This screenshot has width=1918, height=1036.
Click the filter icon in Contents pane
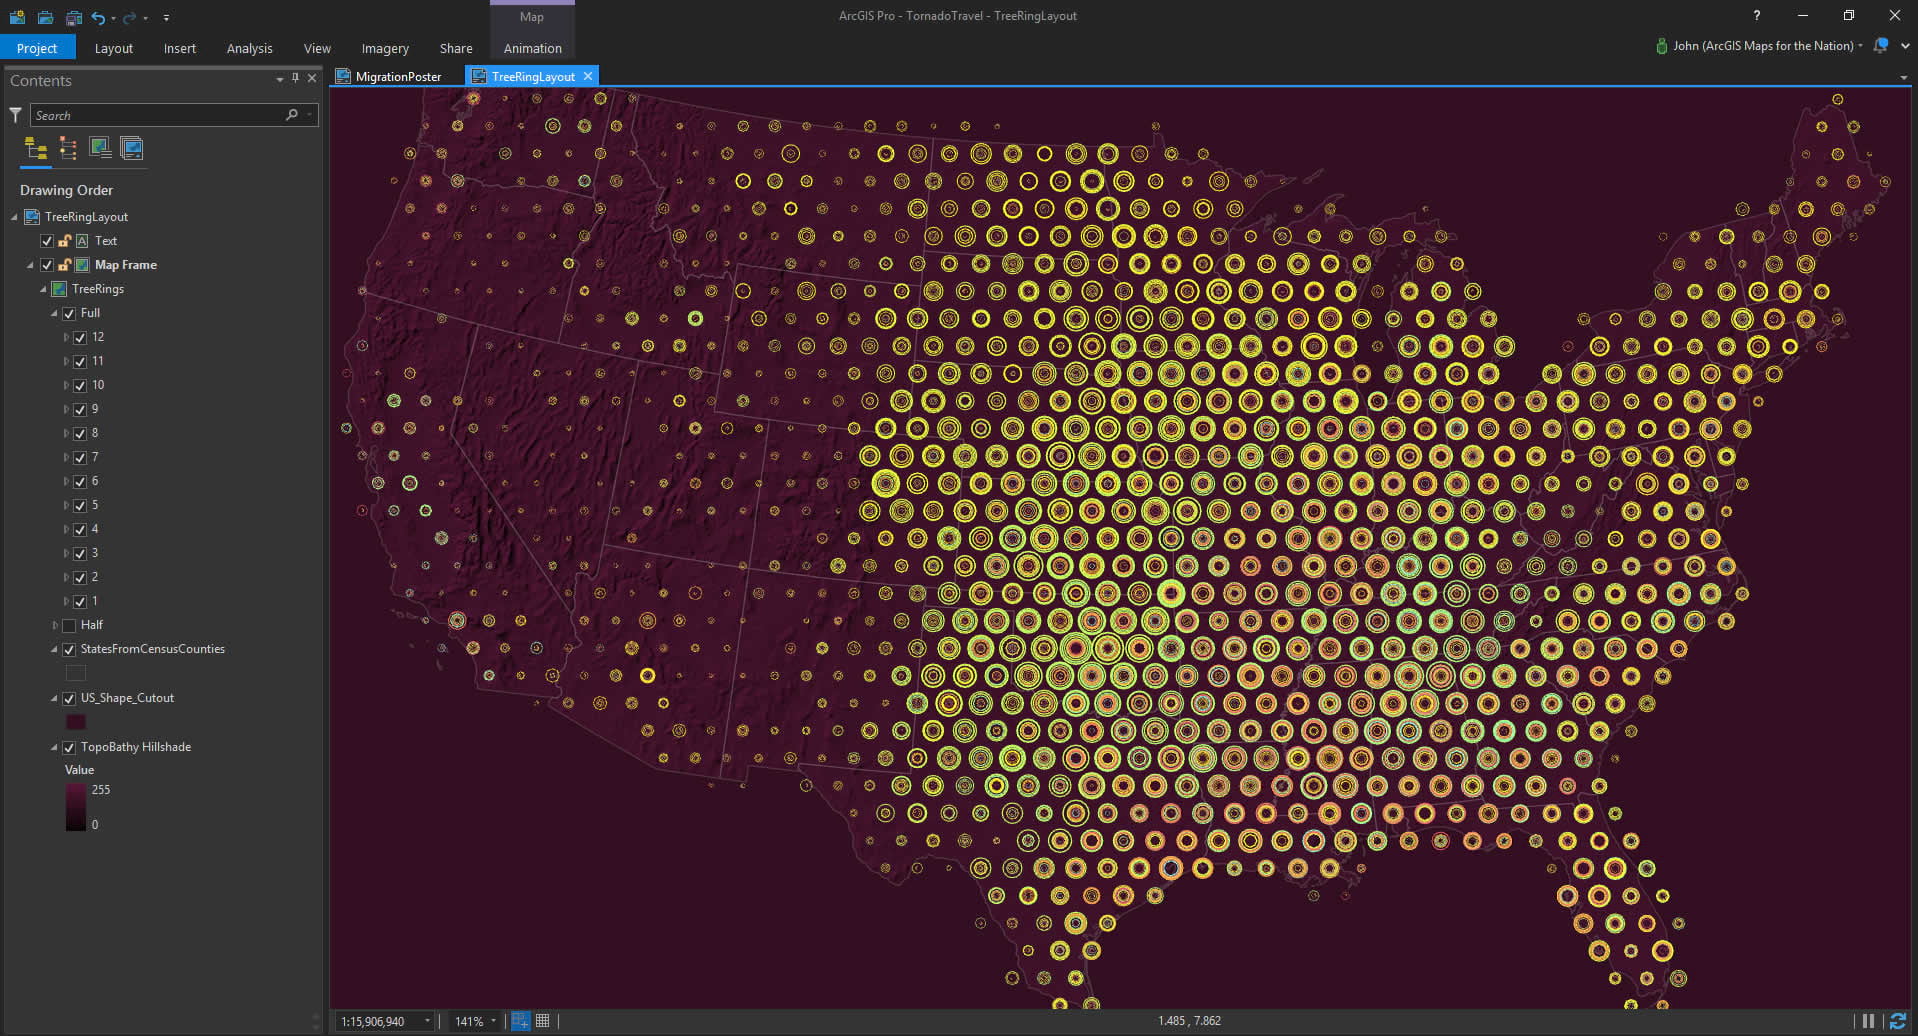pyautogui.click(x=15, y=115)
